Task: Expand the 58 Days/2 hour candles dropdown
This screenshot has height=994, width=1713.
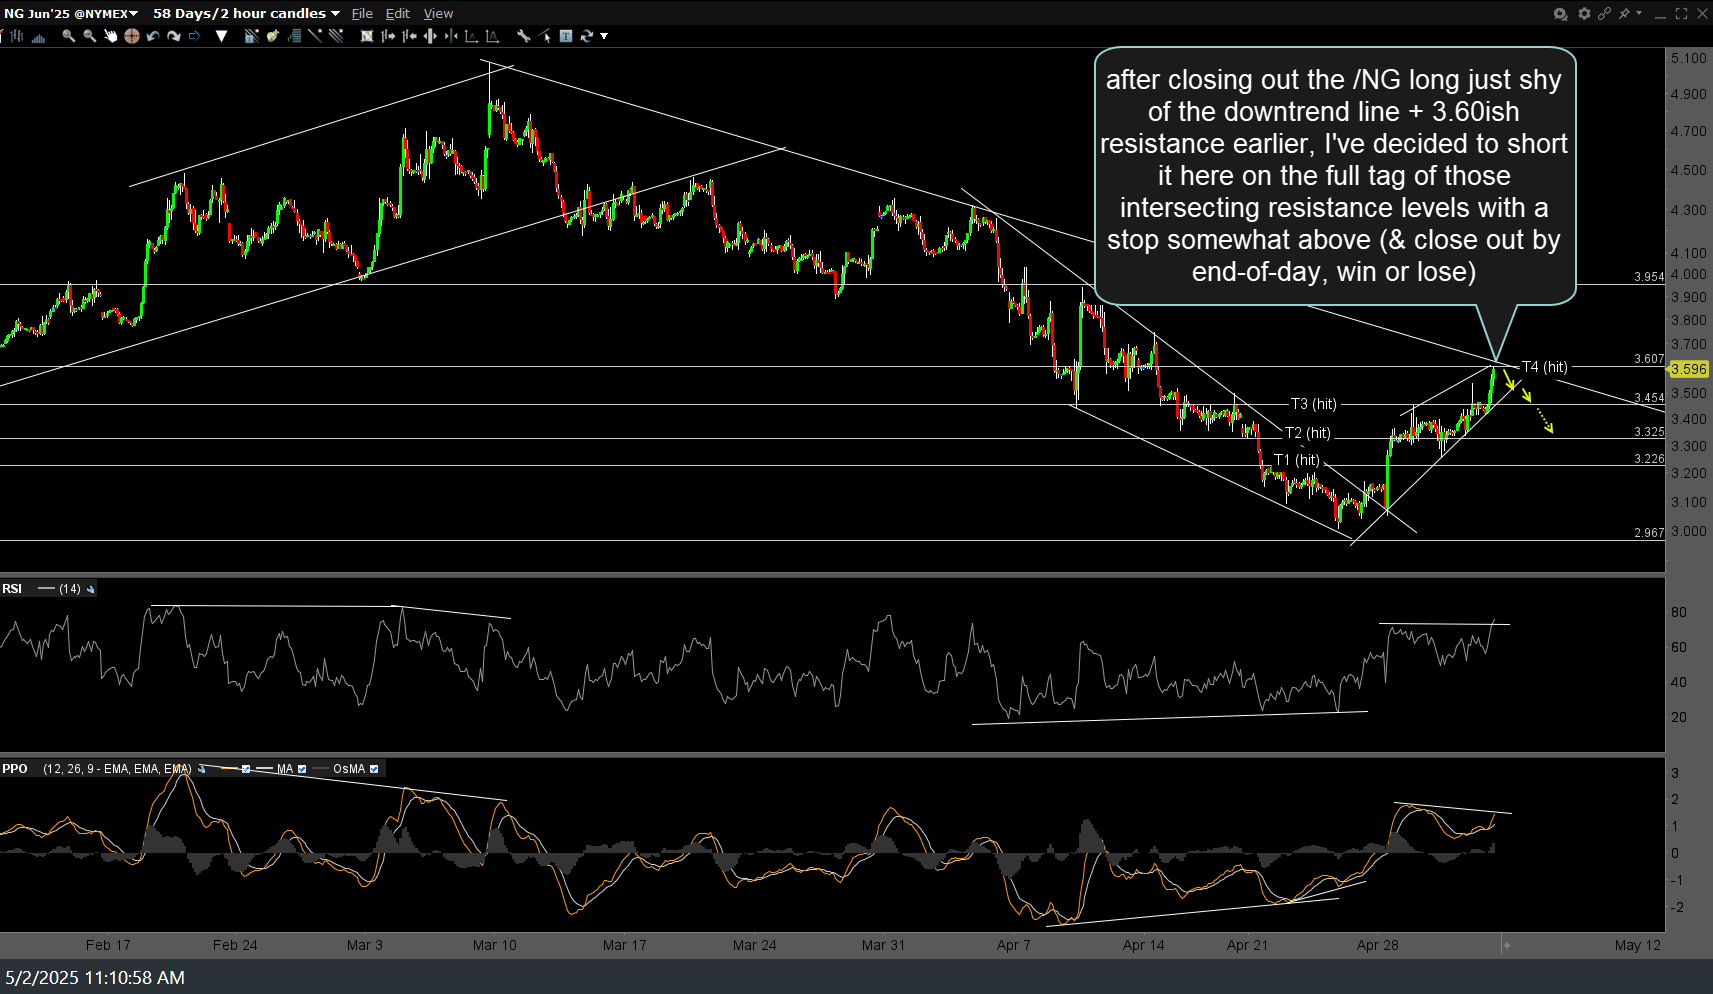Action: [x=246, y=13]
